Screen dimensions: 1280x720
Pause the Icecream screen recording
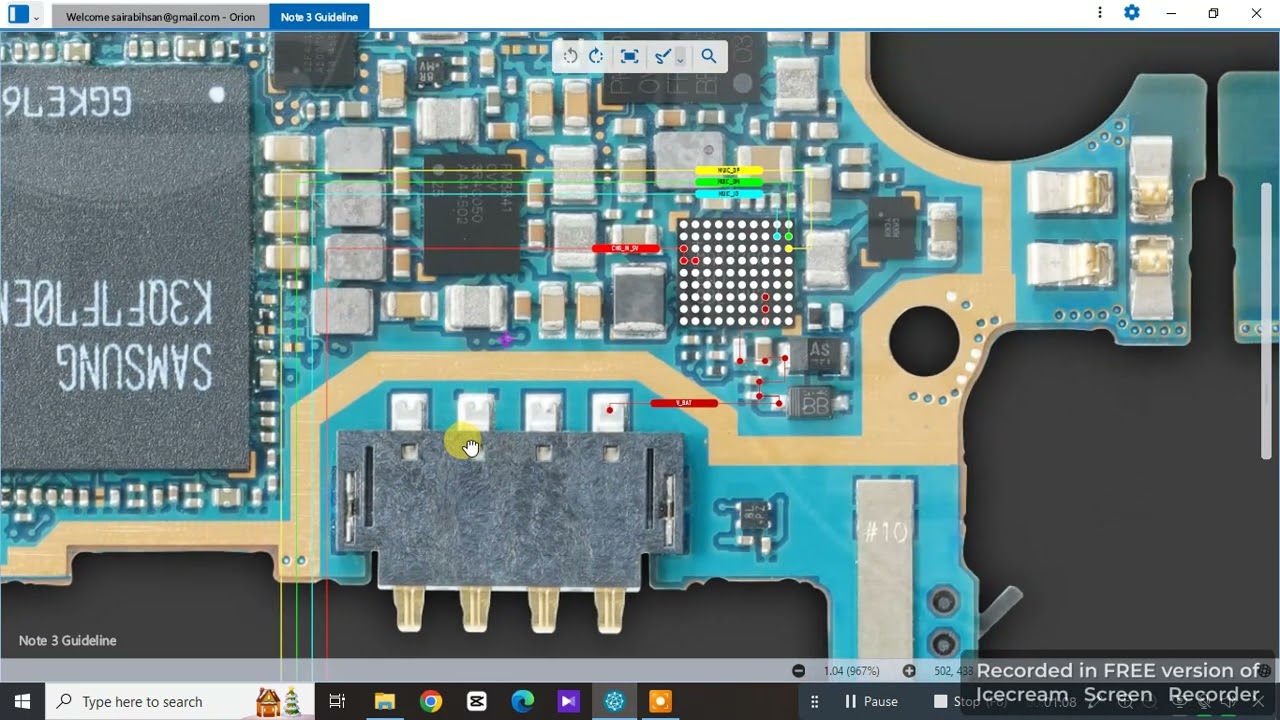pos(871,701)
